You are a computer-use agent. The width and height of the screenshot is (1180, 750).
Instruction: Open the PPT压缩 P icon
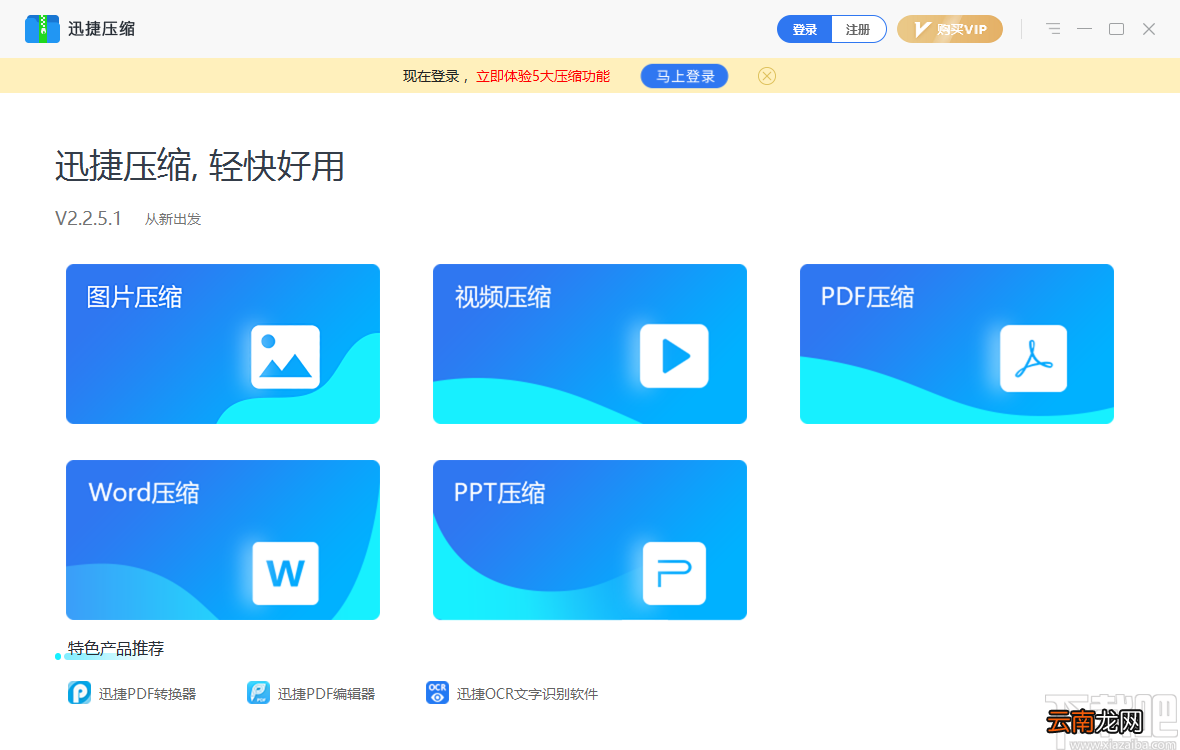pyautogui.click(x=674, y=573)
